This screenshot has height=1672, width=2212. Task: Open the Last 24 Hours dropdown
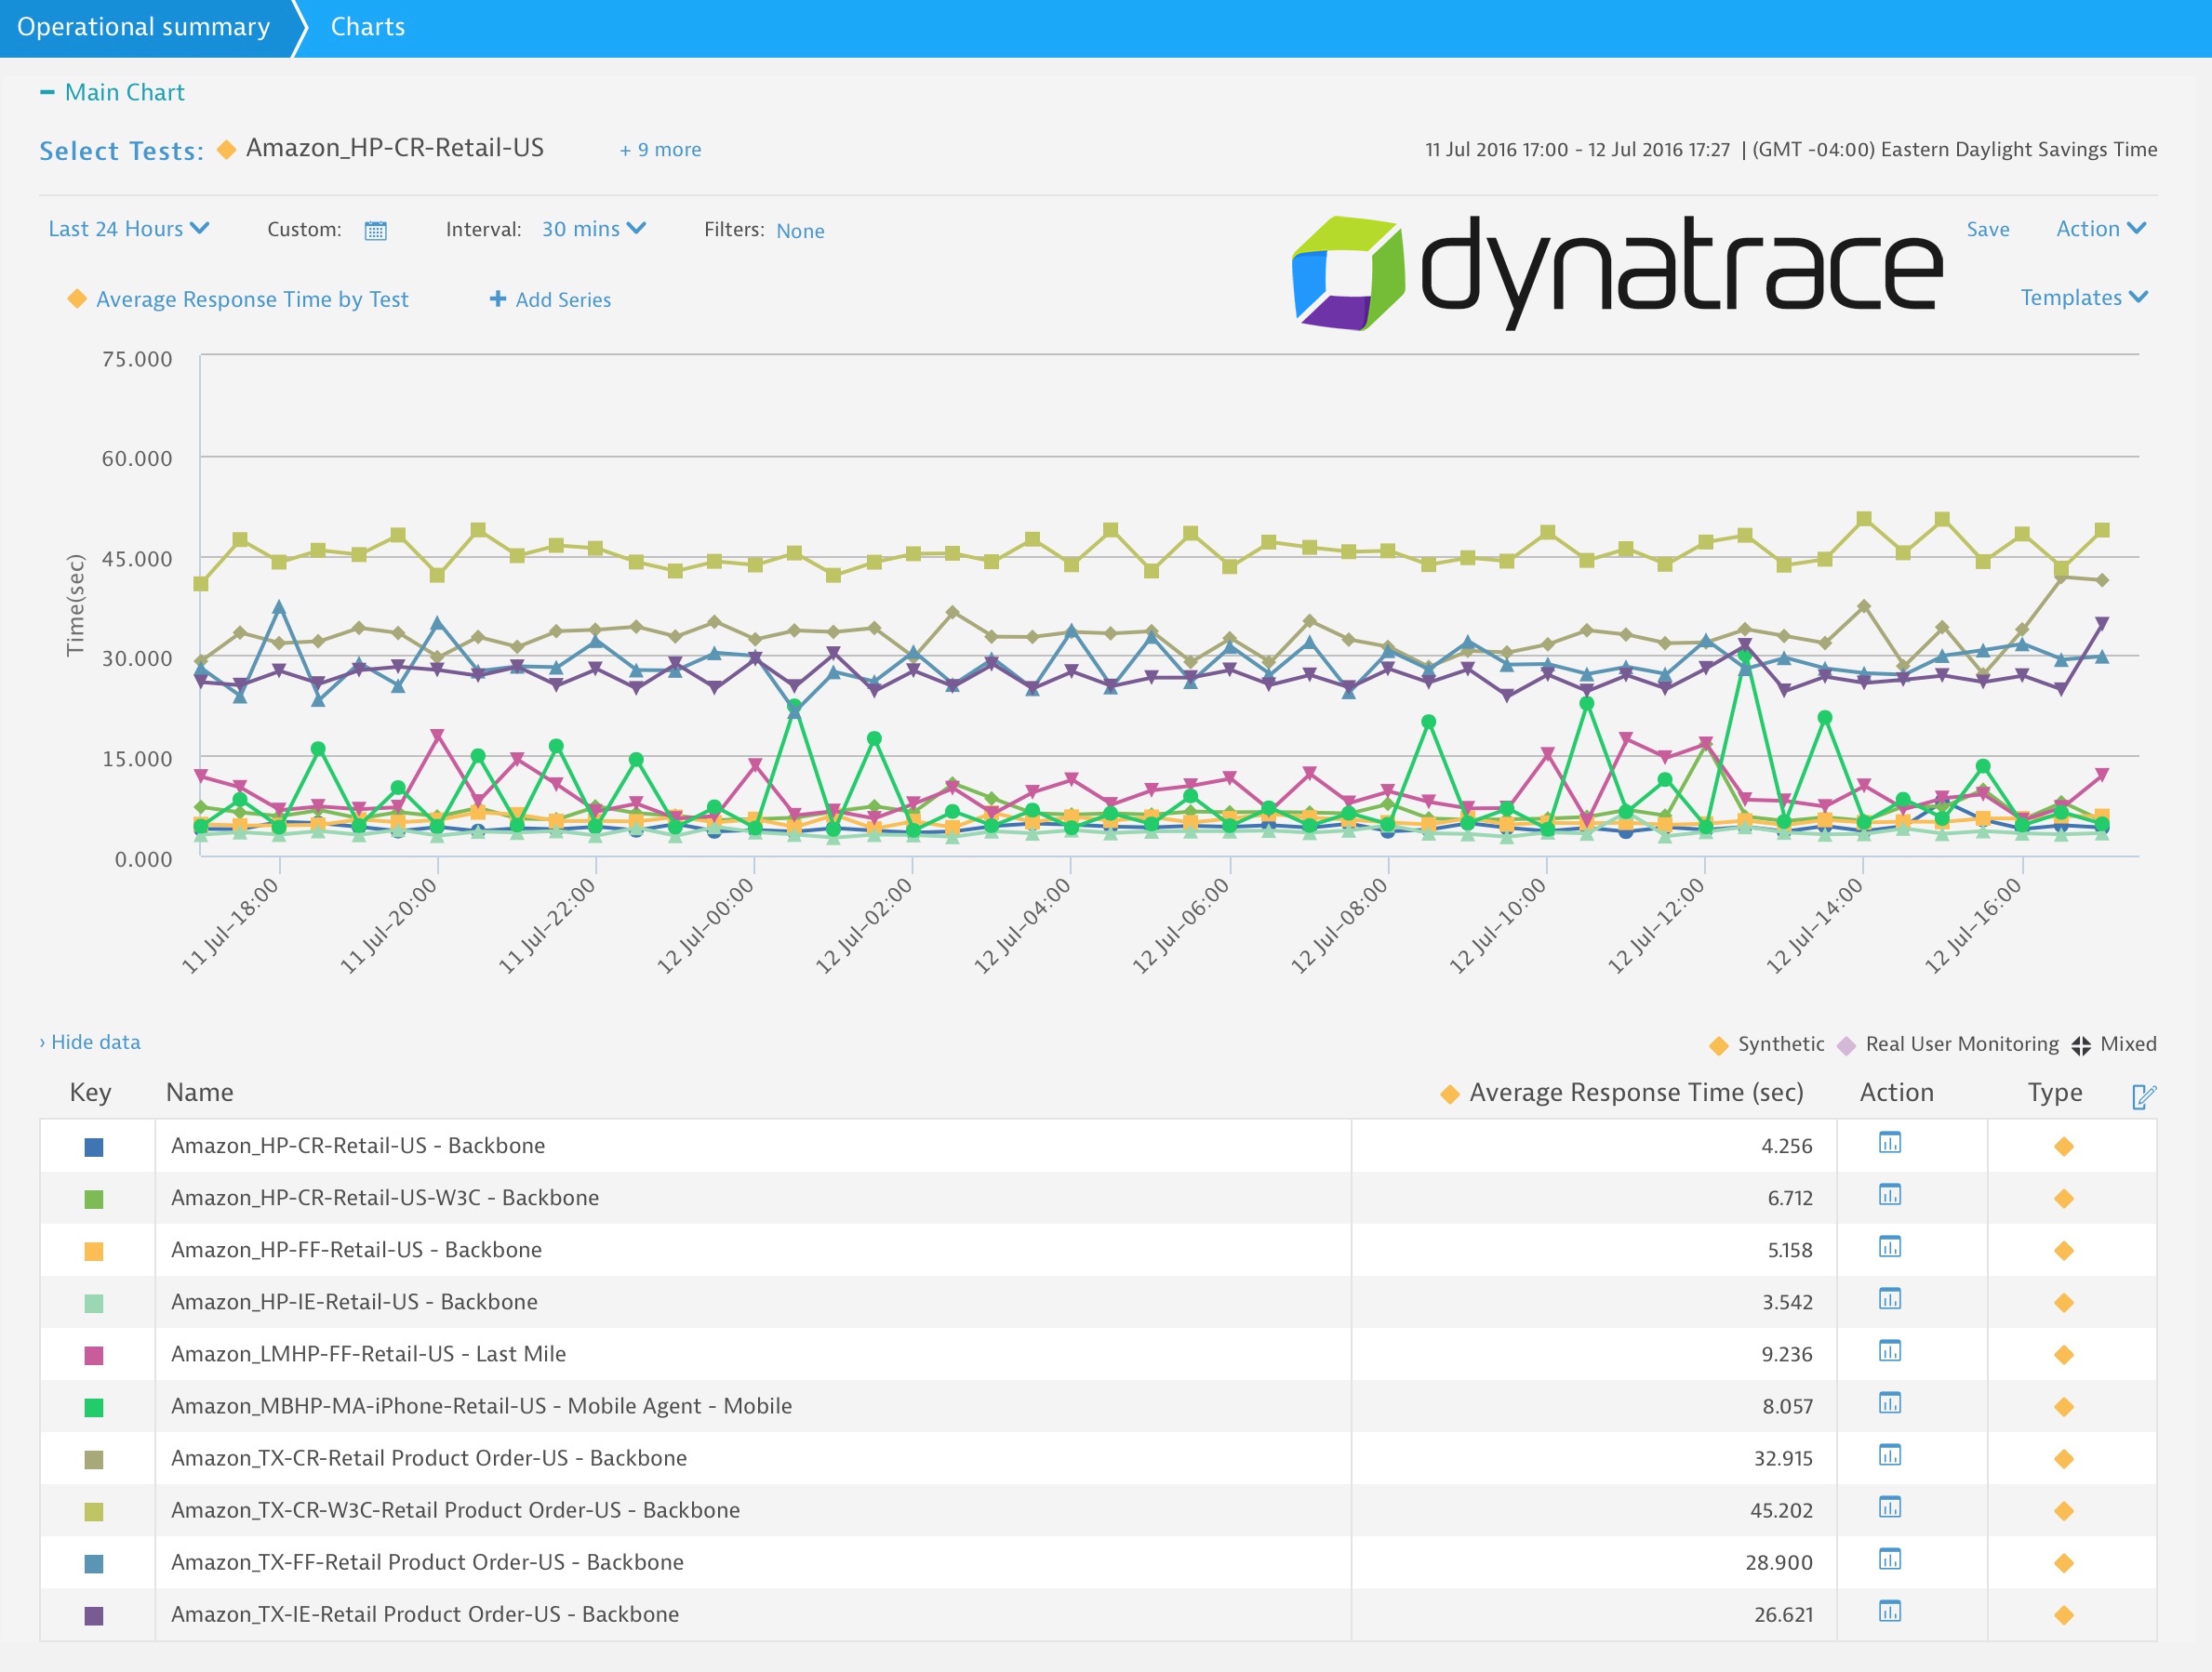[x=128, y=229]
